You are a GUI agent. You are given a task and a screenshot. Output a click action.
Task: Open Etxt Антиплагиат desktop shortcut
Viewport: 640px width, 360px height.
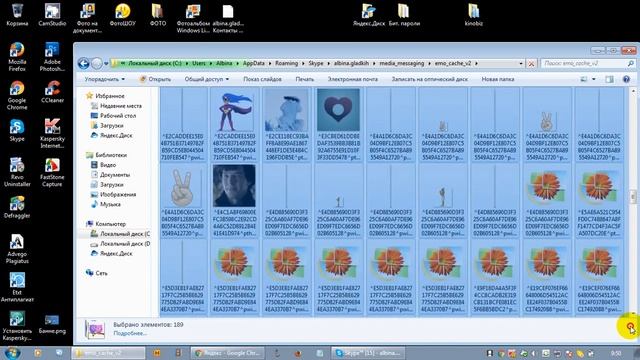click(17, 287)
